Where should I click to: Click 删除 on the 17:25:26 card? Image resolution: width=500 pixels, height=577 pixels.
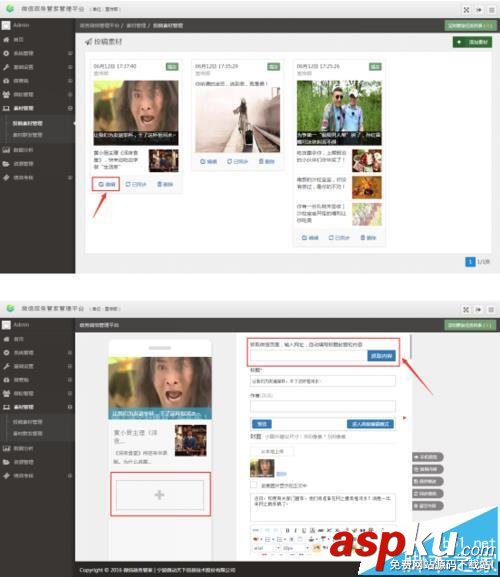[368, 238]
